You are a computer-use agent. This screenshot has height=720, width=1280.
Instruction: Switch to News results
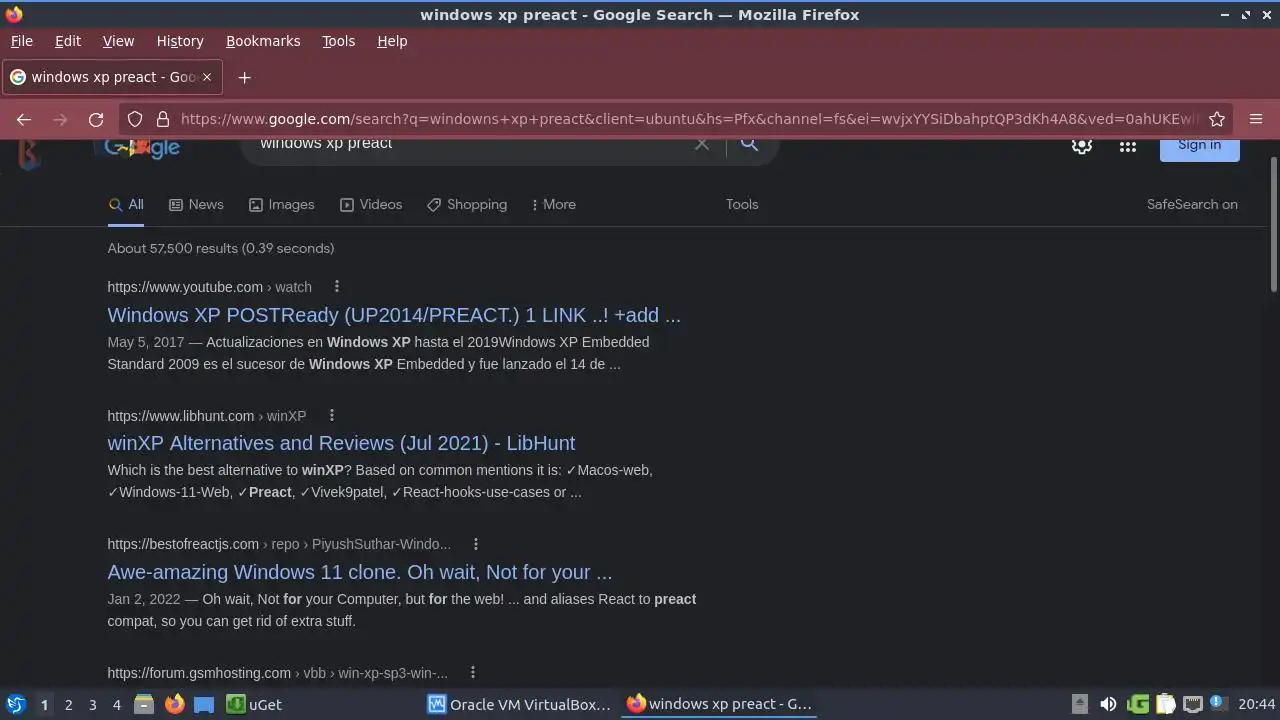click(x=196, y=204)
